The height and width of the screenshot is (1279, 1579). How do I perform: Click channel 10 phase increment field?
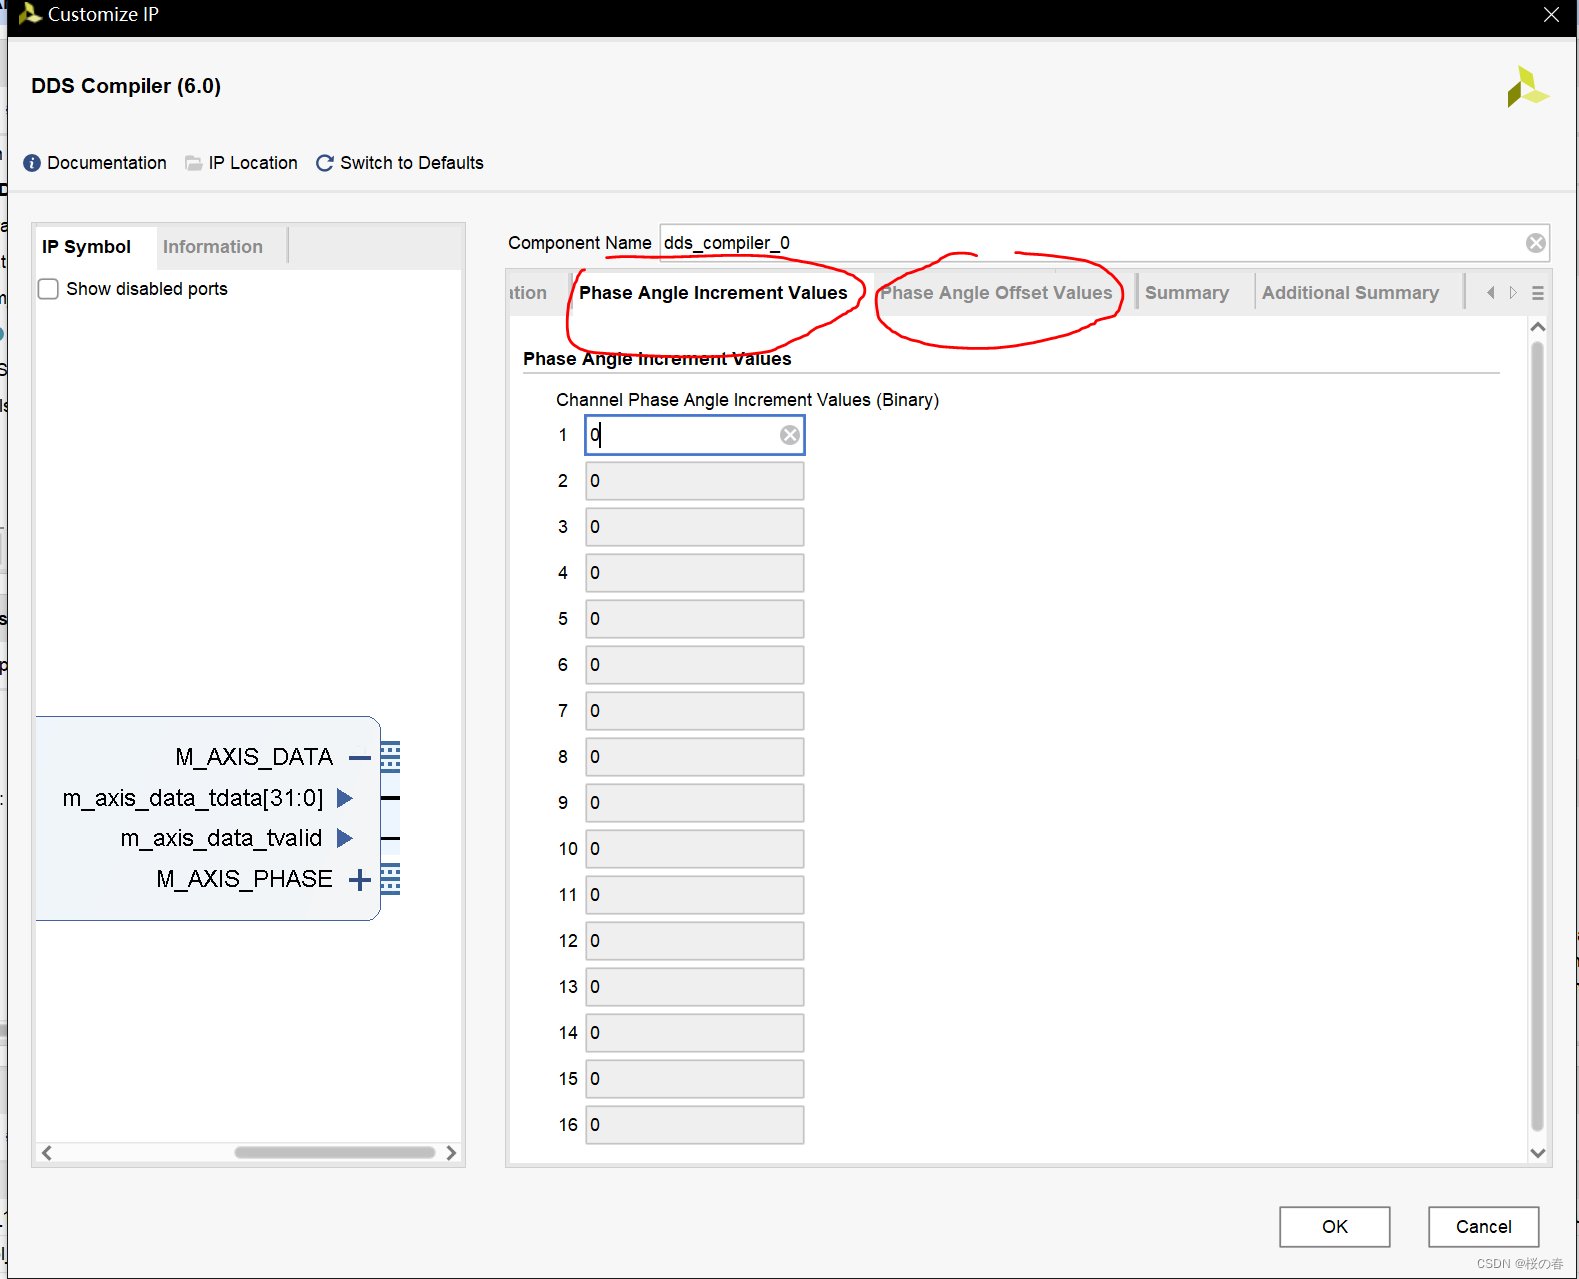695,849
